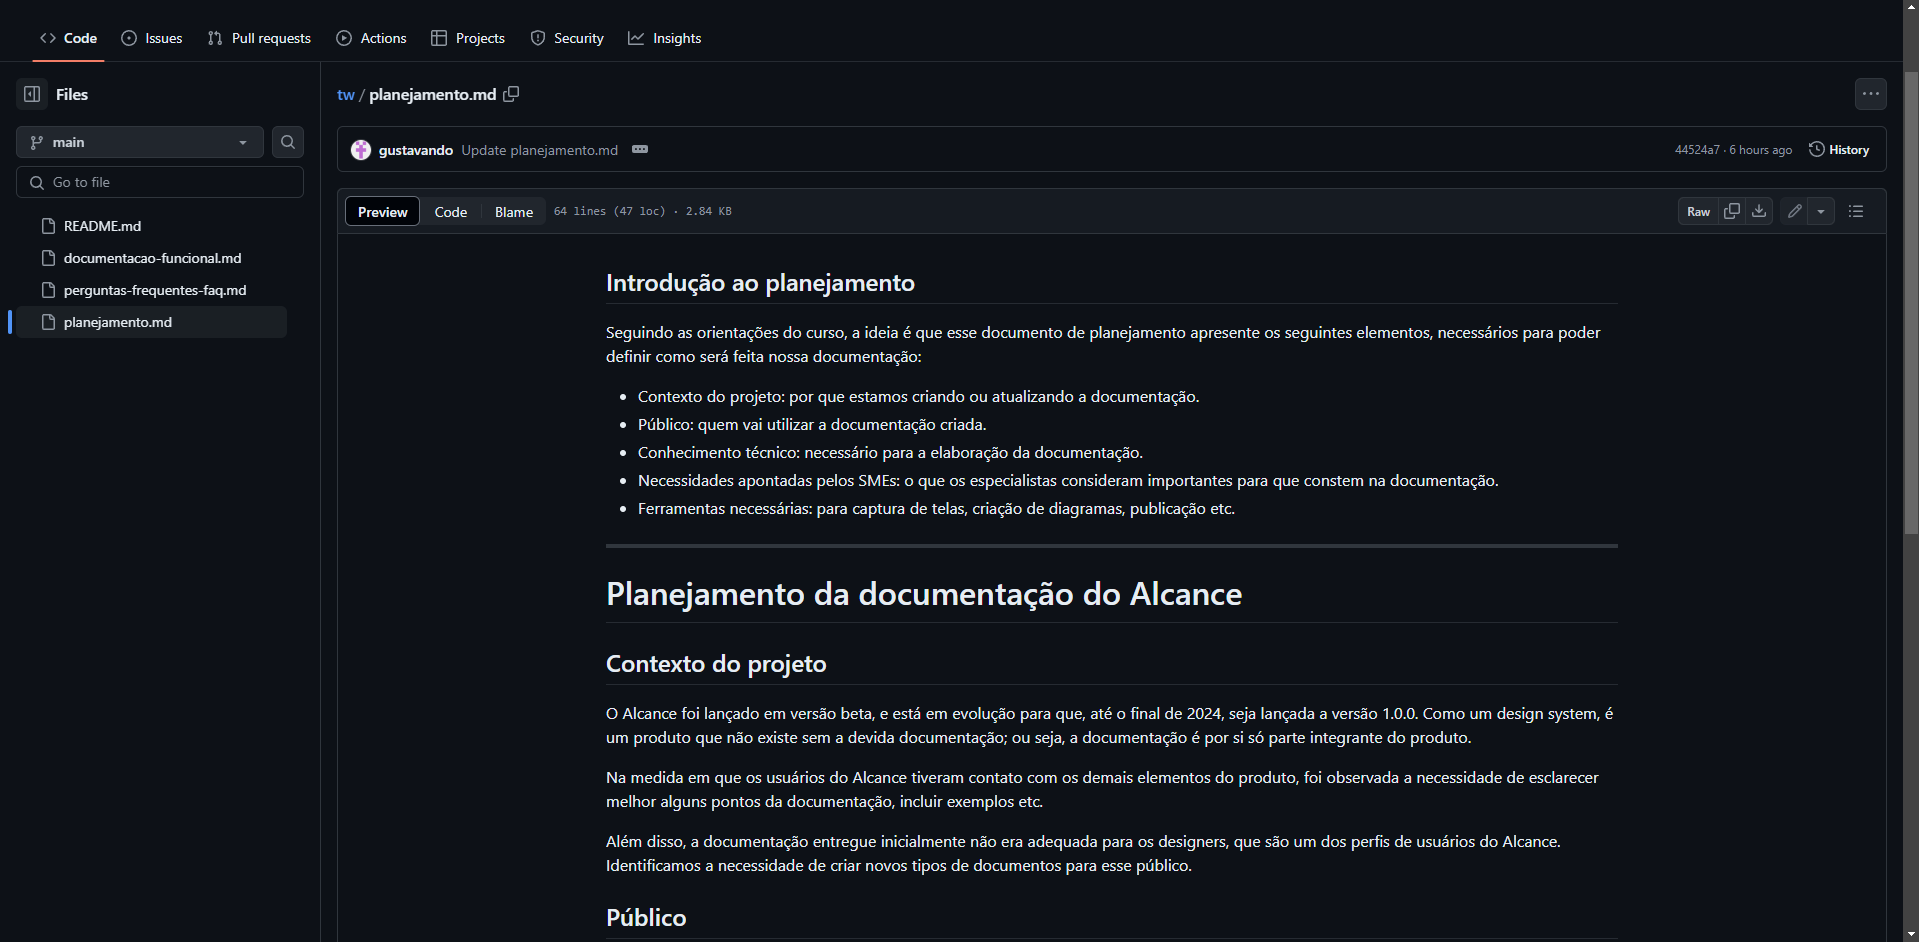Switch to the Code view tab

pyautogui.click(x=450, y=211)
